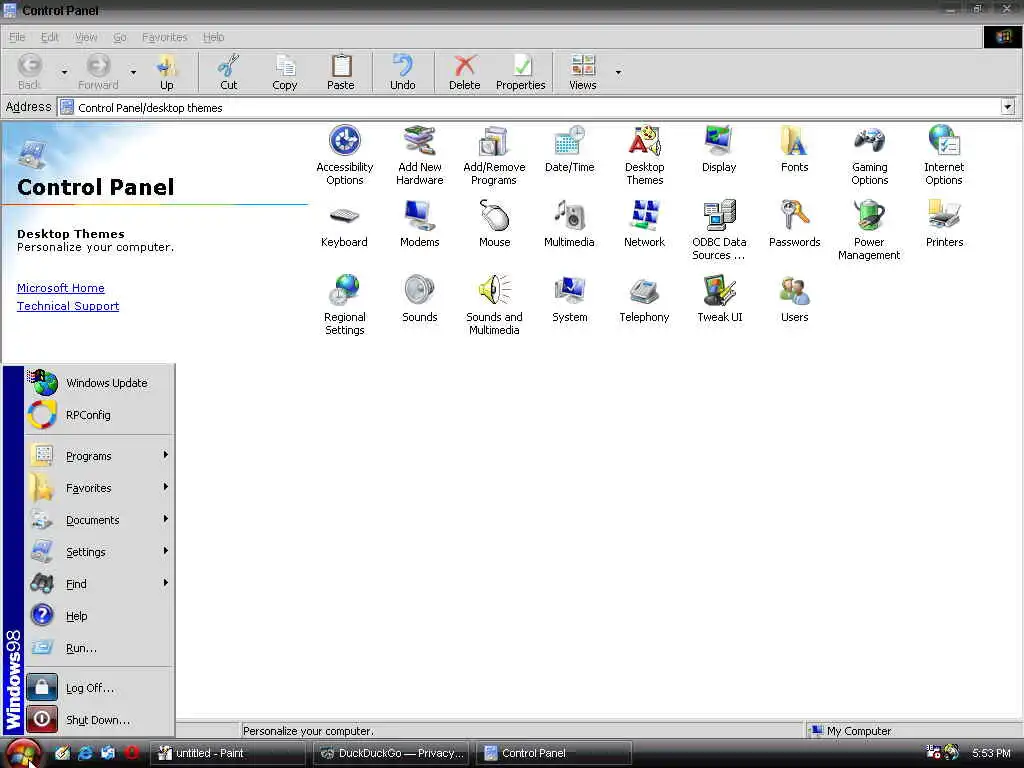Open the Multimedia icon

pyautogui.click(x=569, y=225)
